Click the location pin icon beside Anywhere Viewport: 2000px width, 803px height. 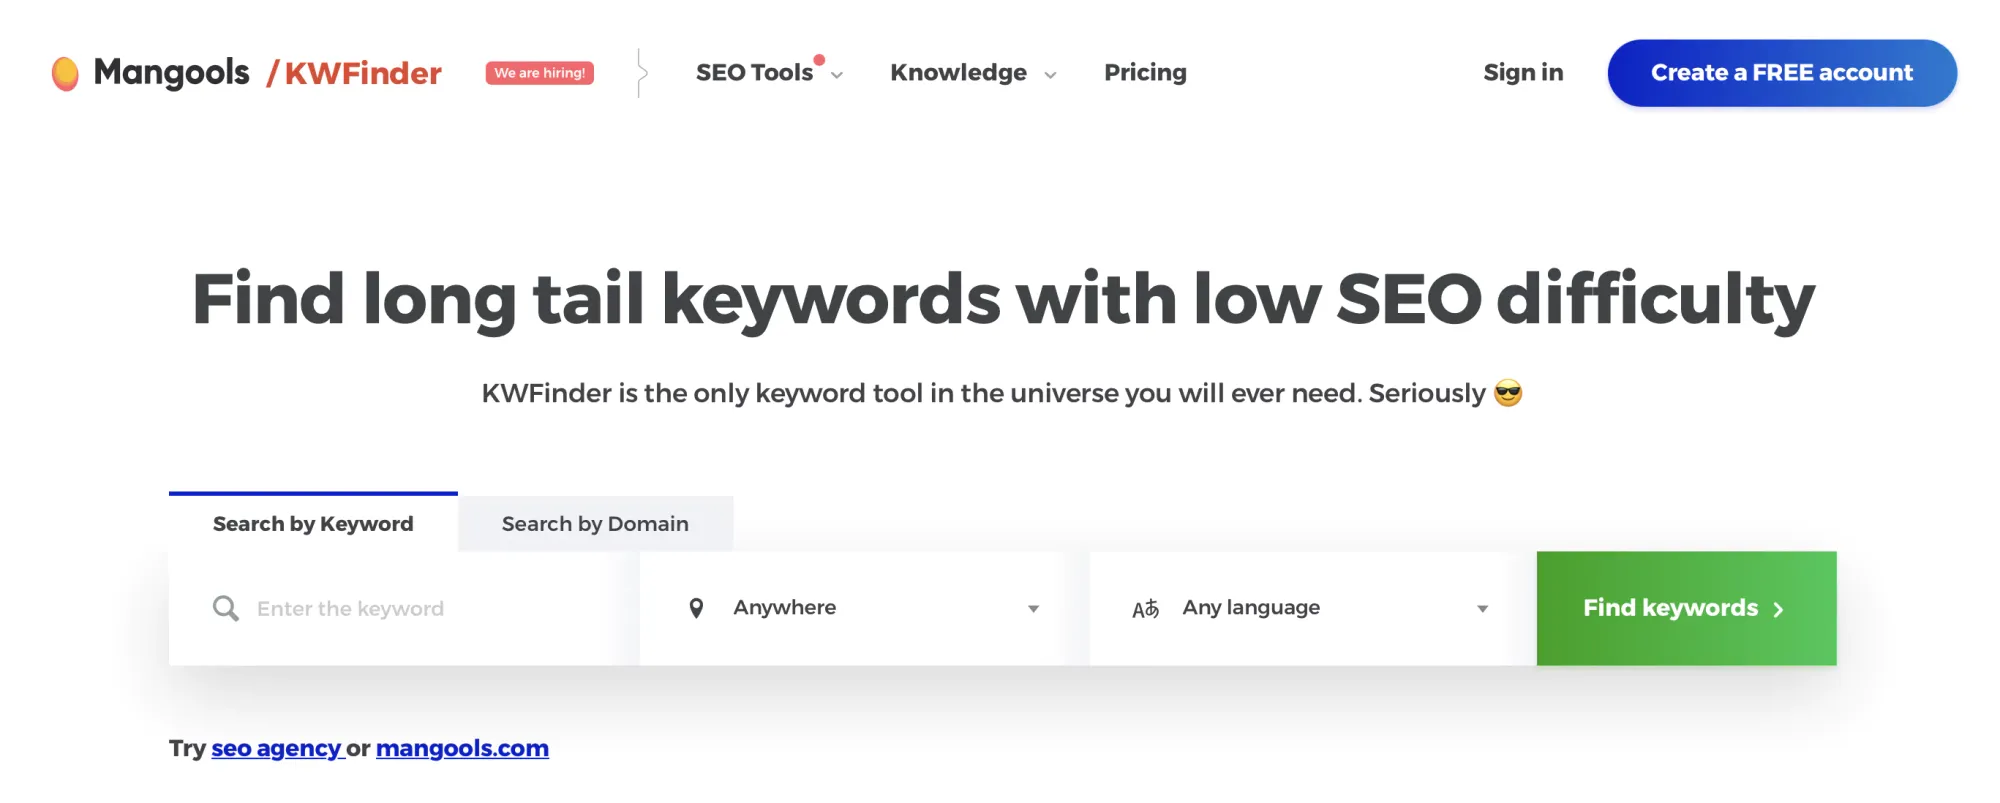pos(698,607)
